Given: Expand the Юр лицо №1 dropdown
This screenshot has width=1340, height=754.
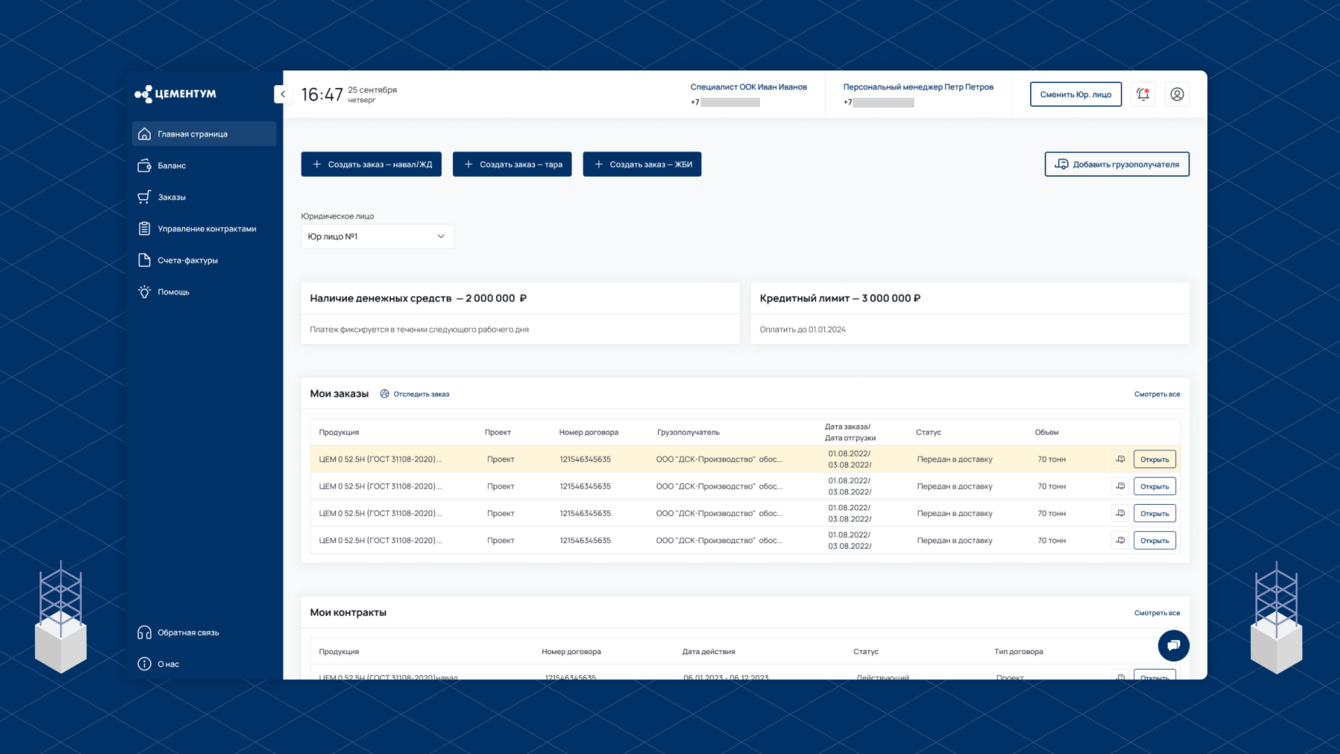Looking at the screenshot, I should click(377, 237).
